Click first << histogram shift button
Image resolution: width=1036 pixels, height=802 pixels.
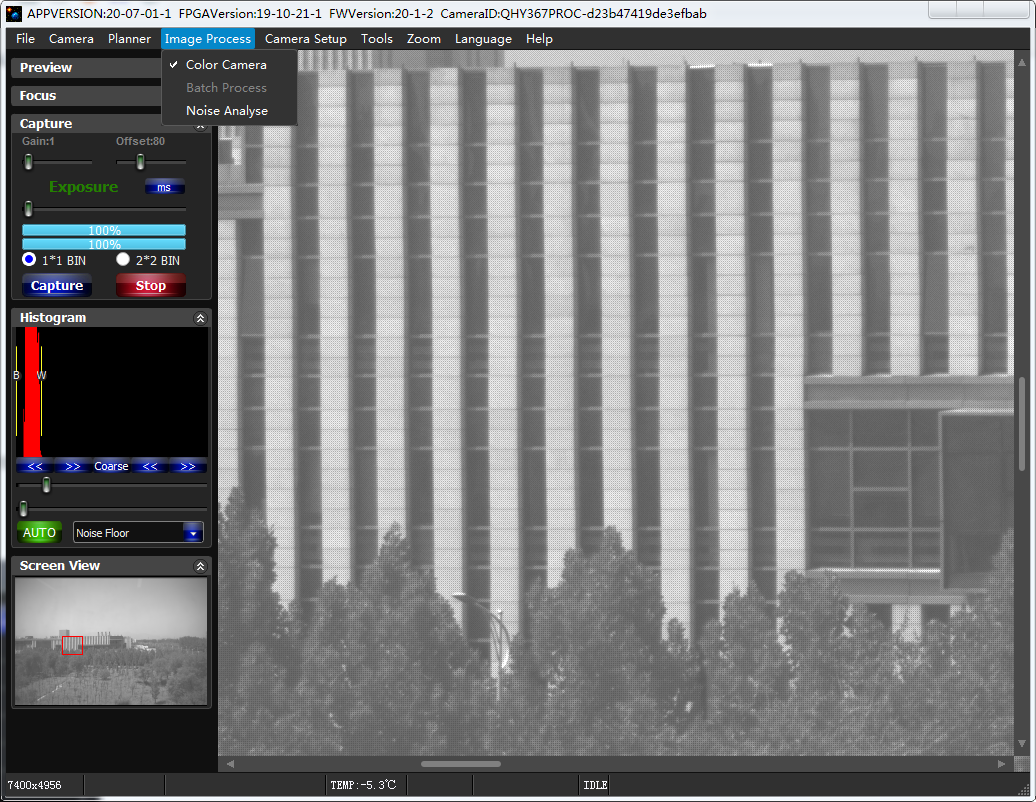coord(35,466)
